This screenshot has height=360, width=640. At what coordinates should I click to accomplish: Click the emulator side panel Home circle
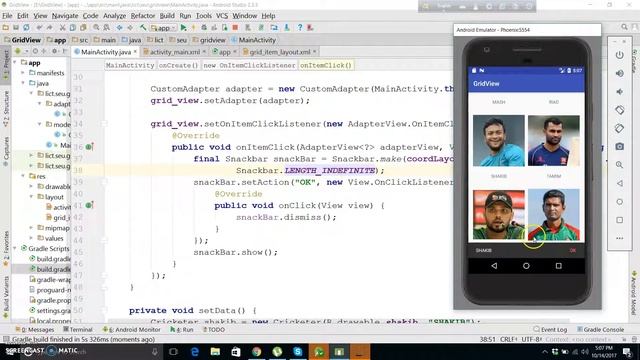click(x=619, y=202)
